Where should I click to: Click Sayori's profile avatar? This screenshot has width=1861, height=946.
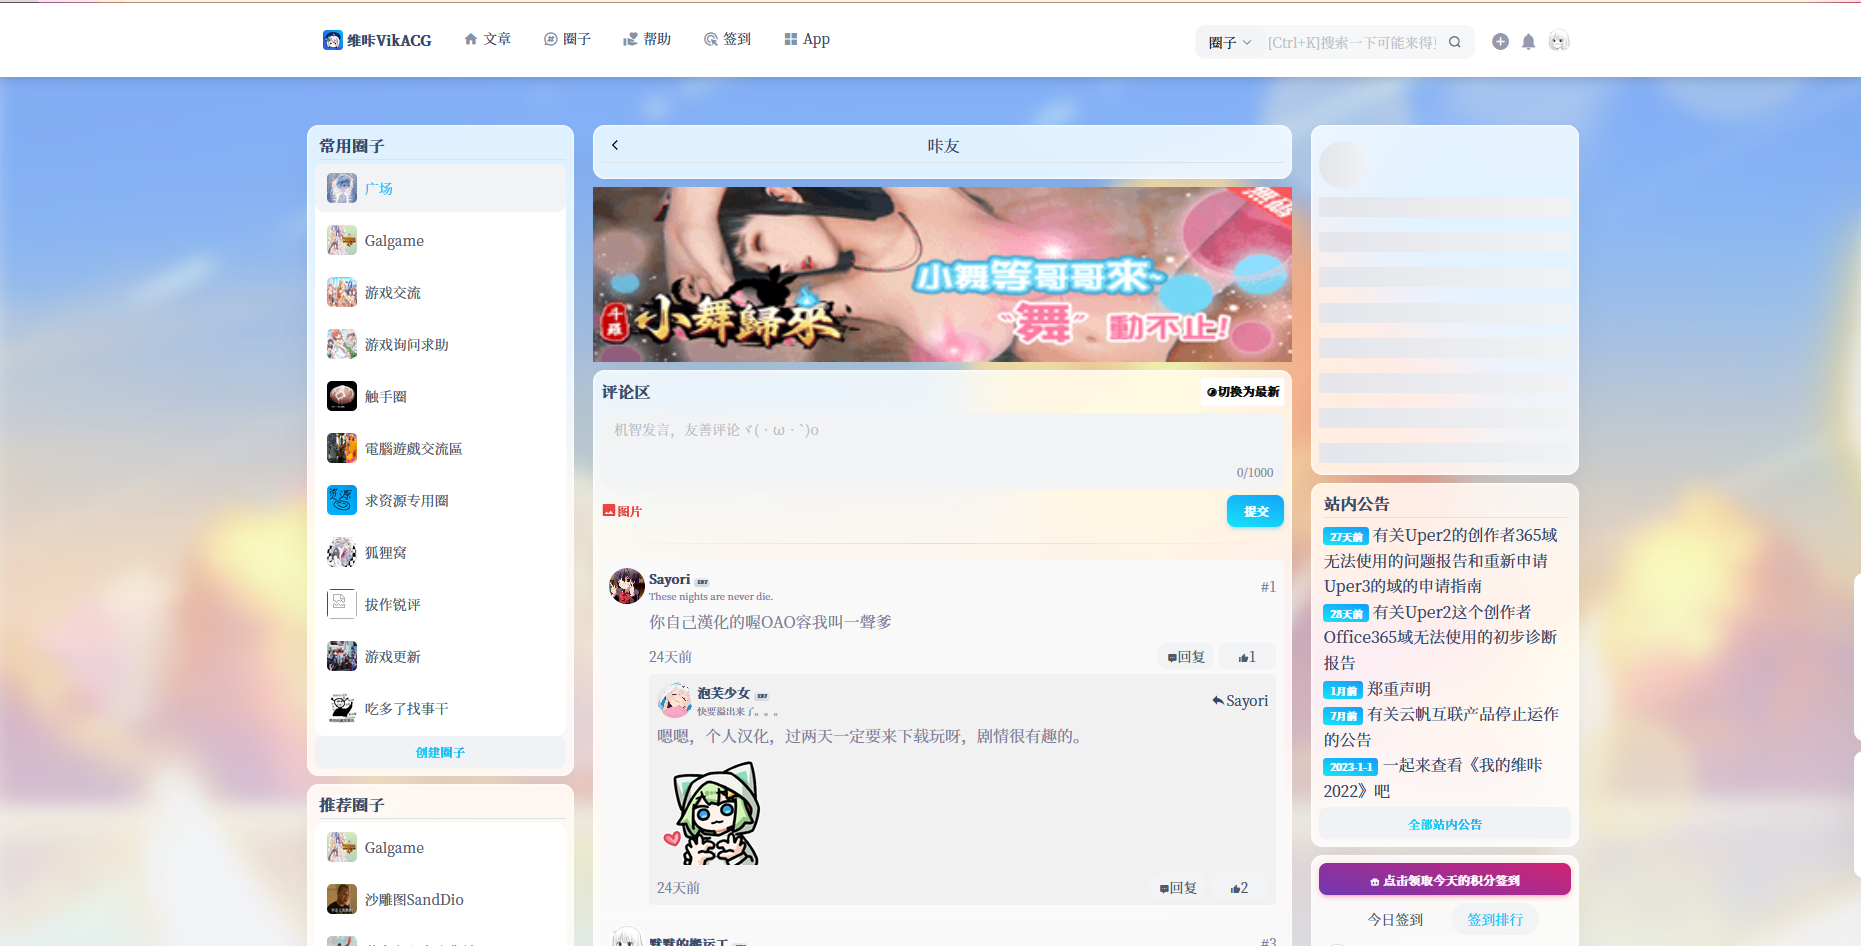(627, 586)
